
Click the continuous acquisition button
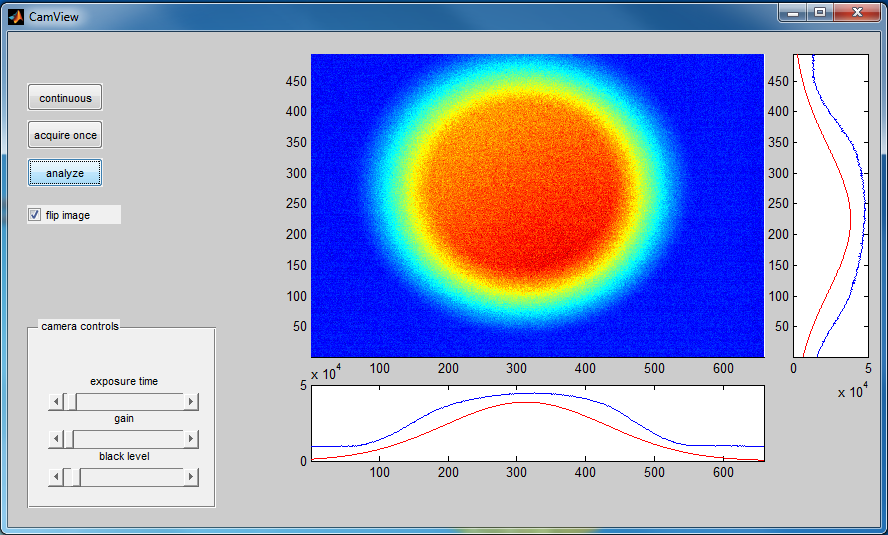(65, 98)
